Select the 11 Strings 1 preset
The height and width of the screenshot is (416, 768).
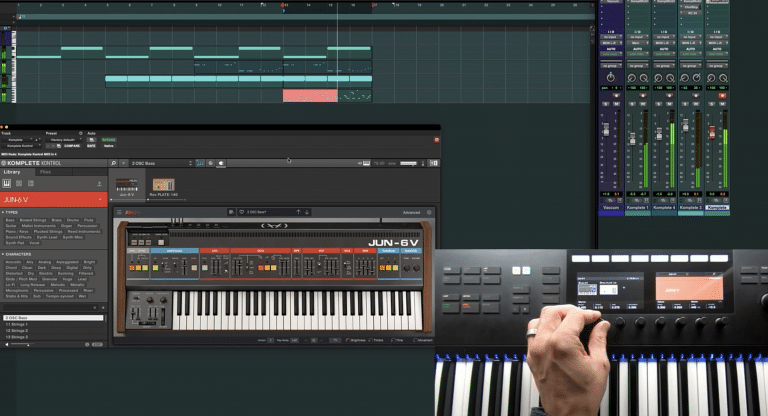[53, 324]
